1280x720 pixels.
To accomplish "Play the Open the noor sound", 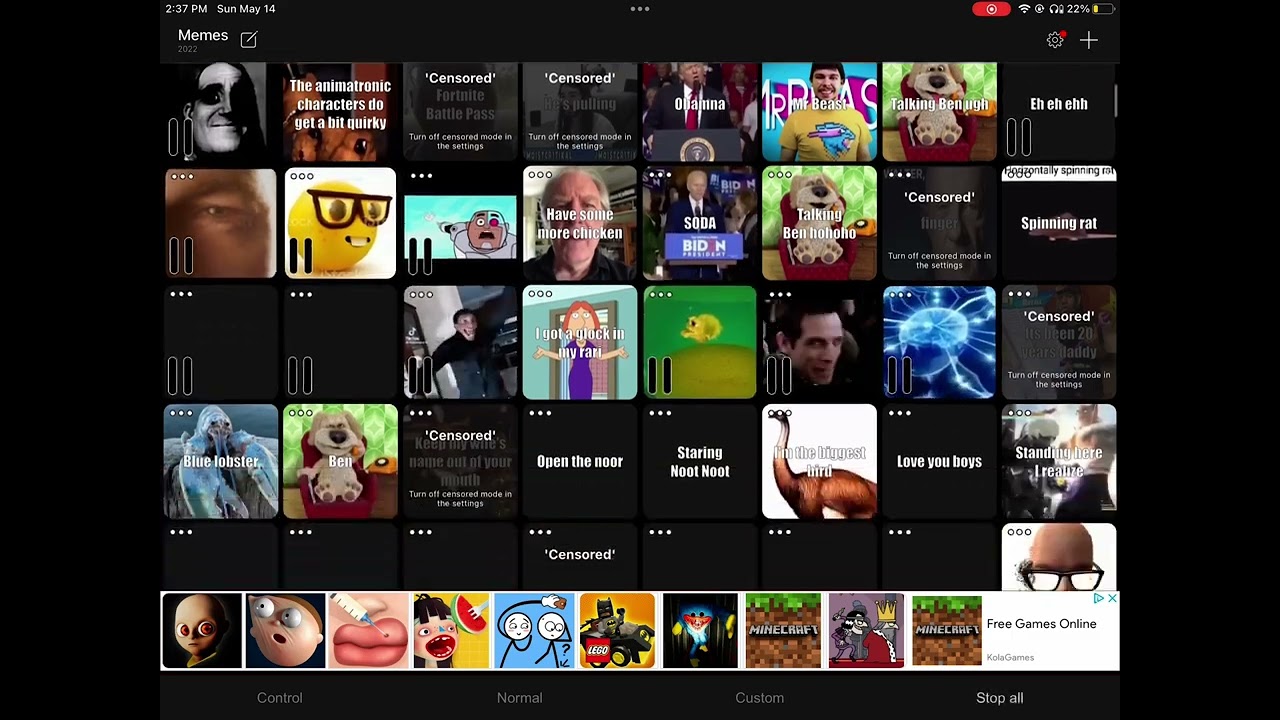I will click(580, 461).
